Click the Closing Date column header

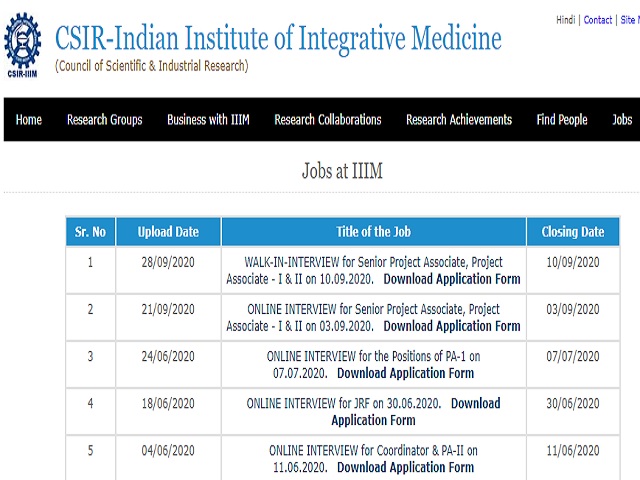573,232
